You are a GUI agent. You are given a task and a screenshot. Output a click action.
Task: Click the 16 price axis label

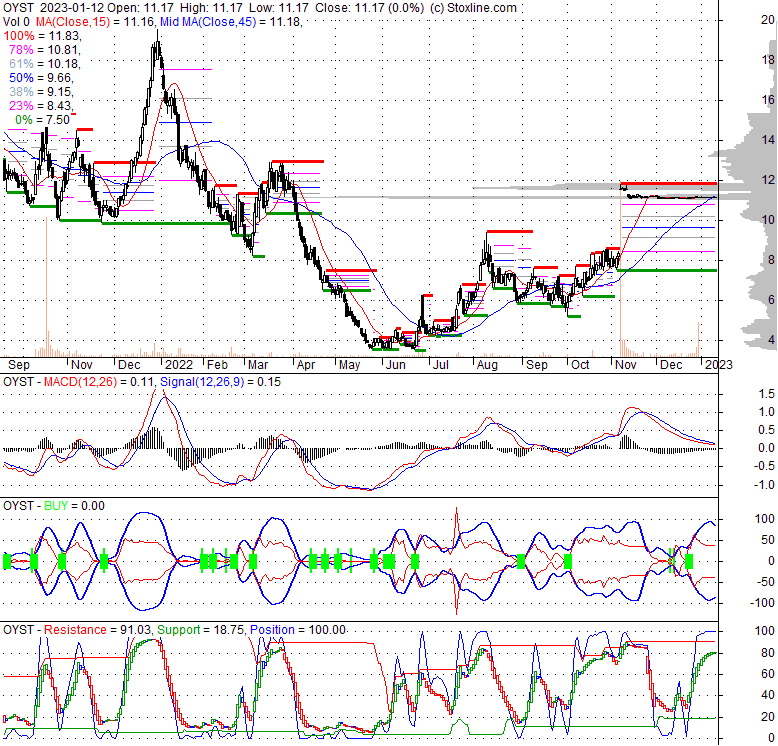pyautogui.click(x=768, y=100)
